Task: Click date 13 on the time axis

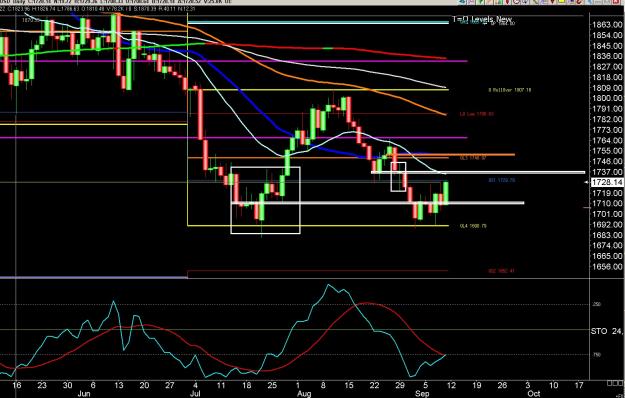Action: (119, 385)
